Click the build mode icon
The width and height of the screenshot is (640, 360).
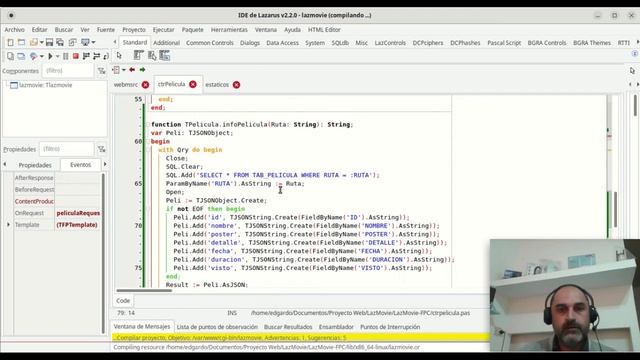(x=33, y=56)
